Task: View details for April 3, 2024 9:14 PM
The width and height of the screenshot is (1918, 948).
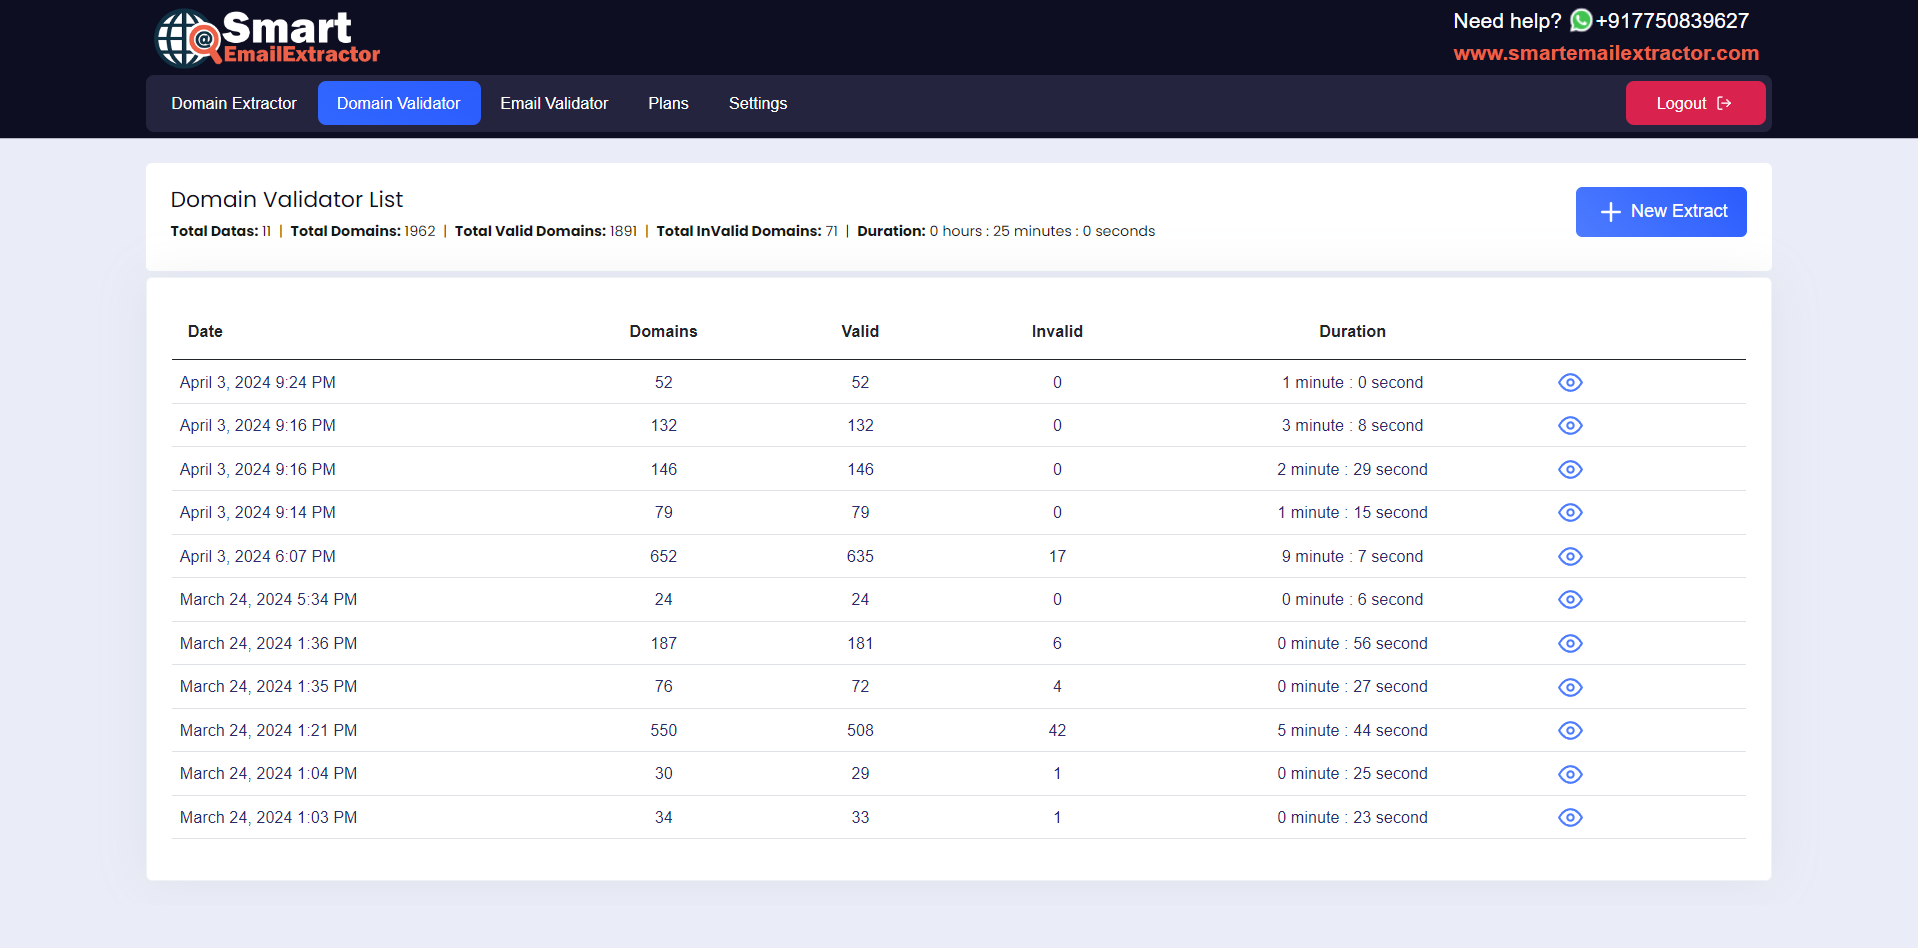Action: coord(1570,512)
